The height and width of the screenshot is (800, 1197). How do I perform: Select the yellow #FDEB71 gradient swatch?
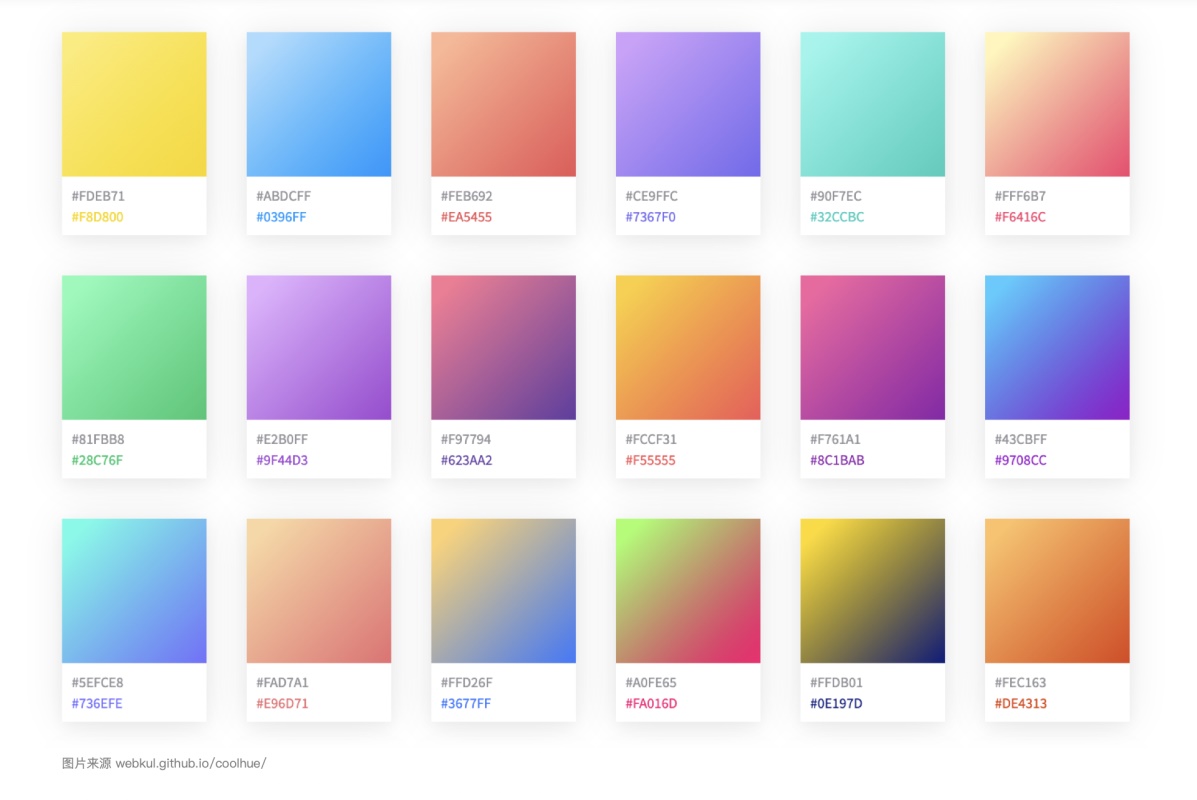[x=134, y=104]
